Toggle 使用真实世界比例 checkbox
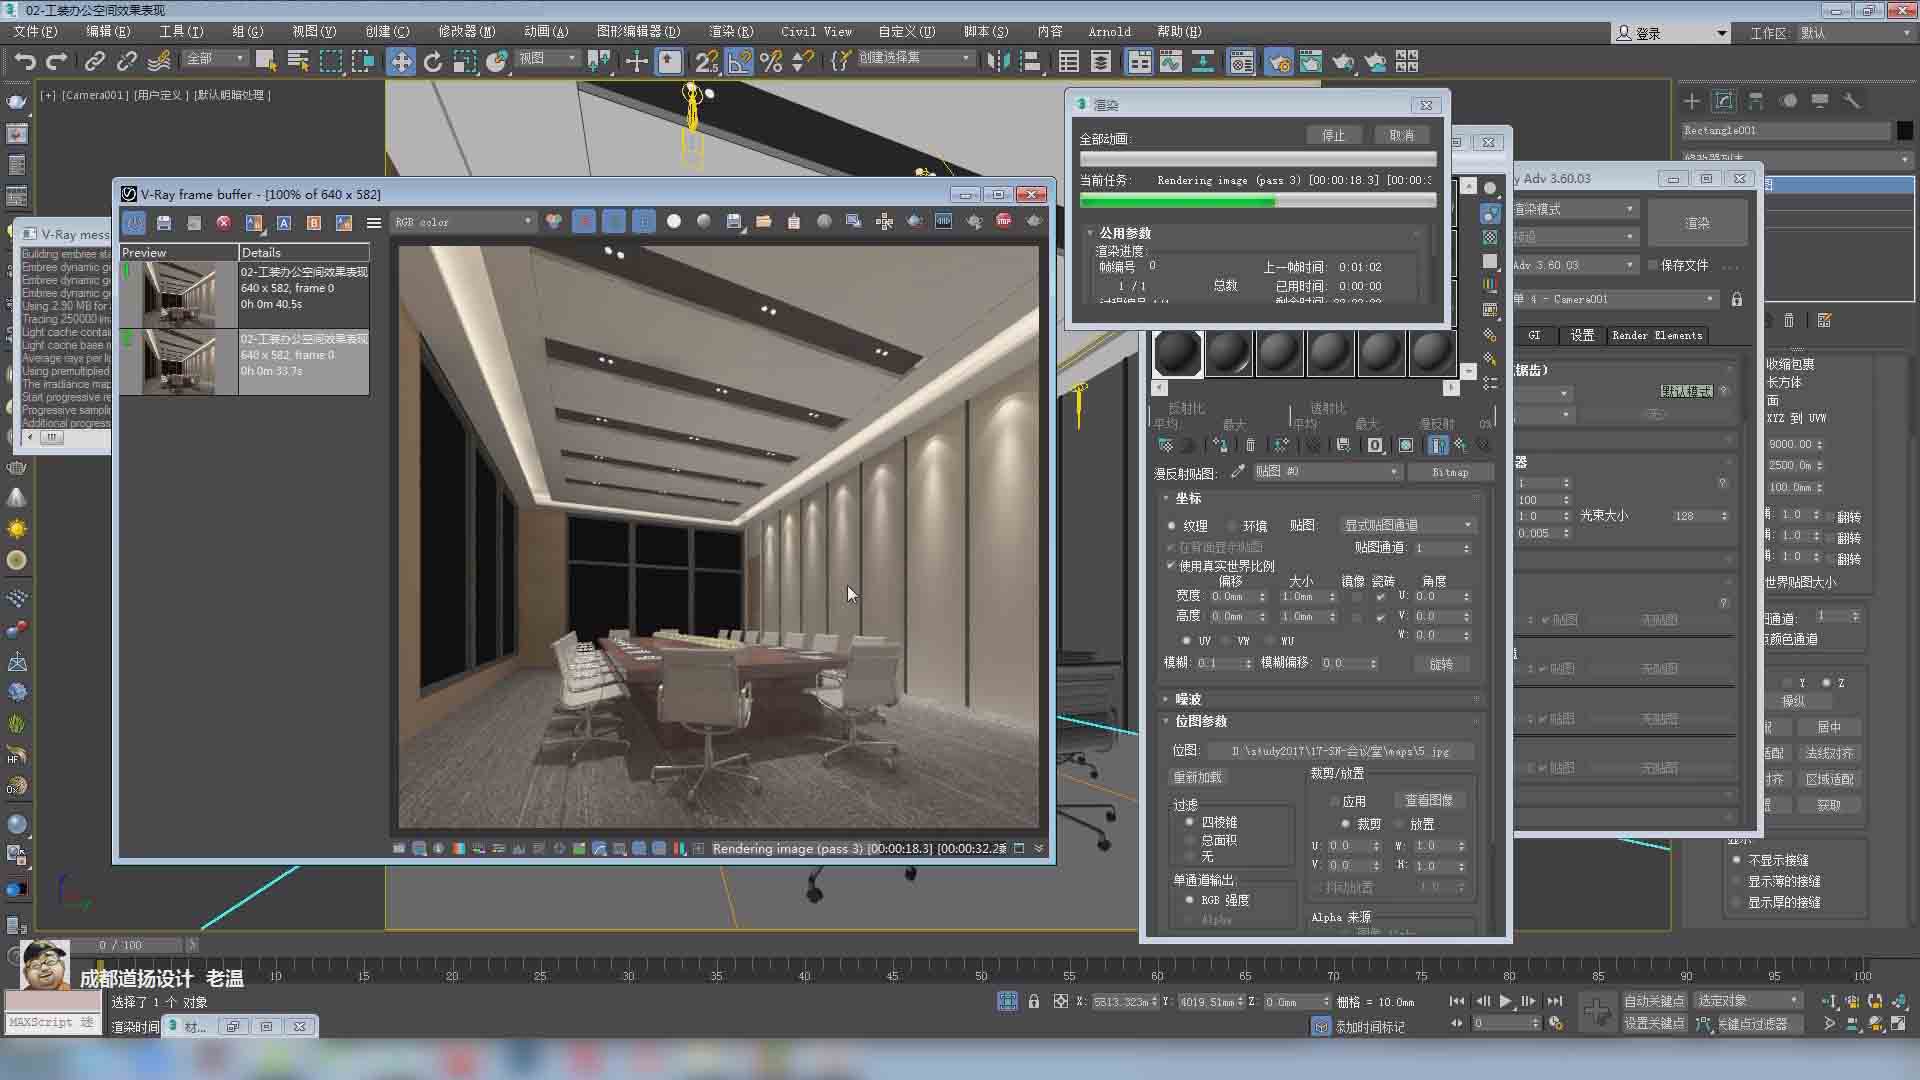Screen dimensions: 1920x1080 click(x=1171, y=566)
